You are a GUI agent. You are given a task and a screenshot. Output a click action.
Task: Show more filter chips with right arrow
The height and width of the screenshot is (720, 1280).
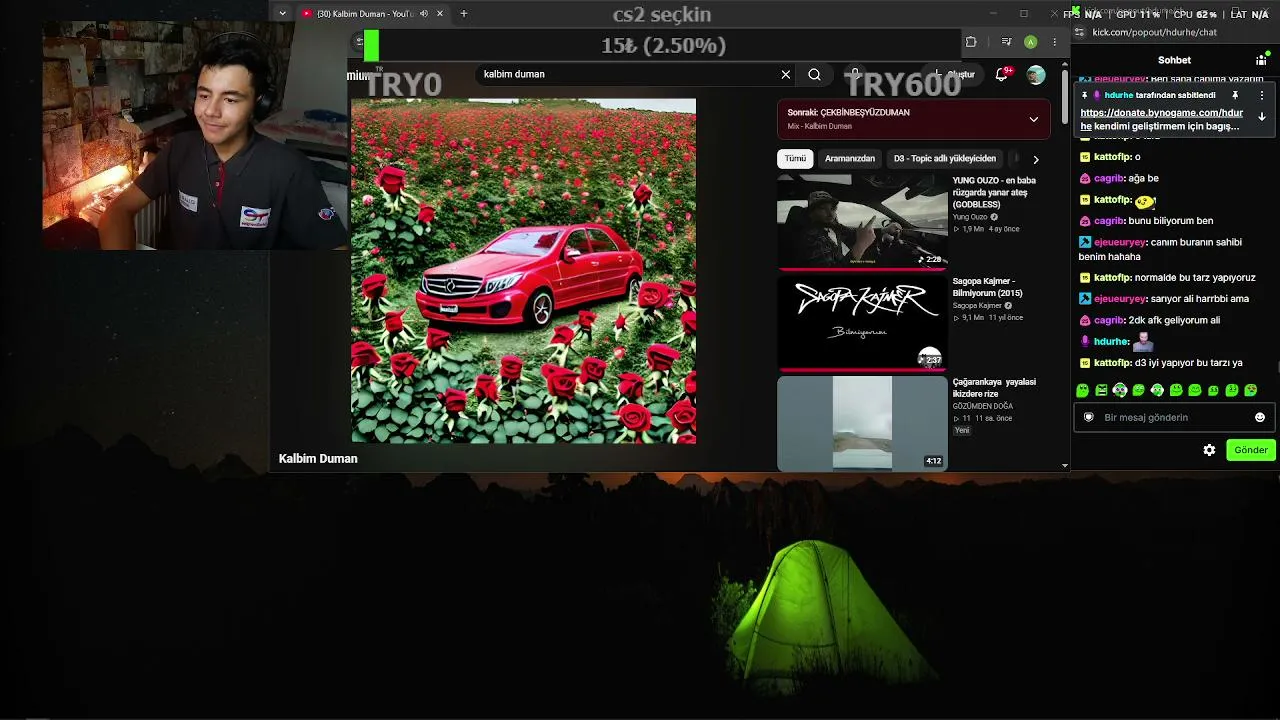(1036, 159)
